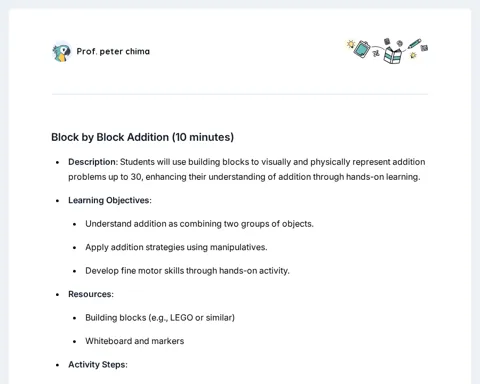Click "Apply addition strategies using manipulatives" bullet
This screenshot has width=480, height=384.
(x=176, y=247)
